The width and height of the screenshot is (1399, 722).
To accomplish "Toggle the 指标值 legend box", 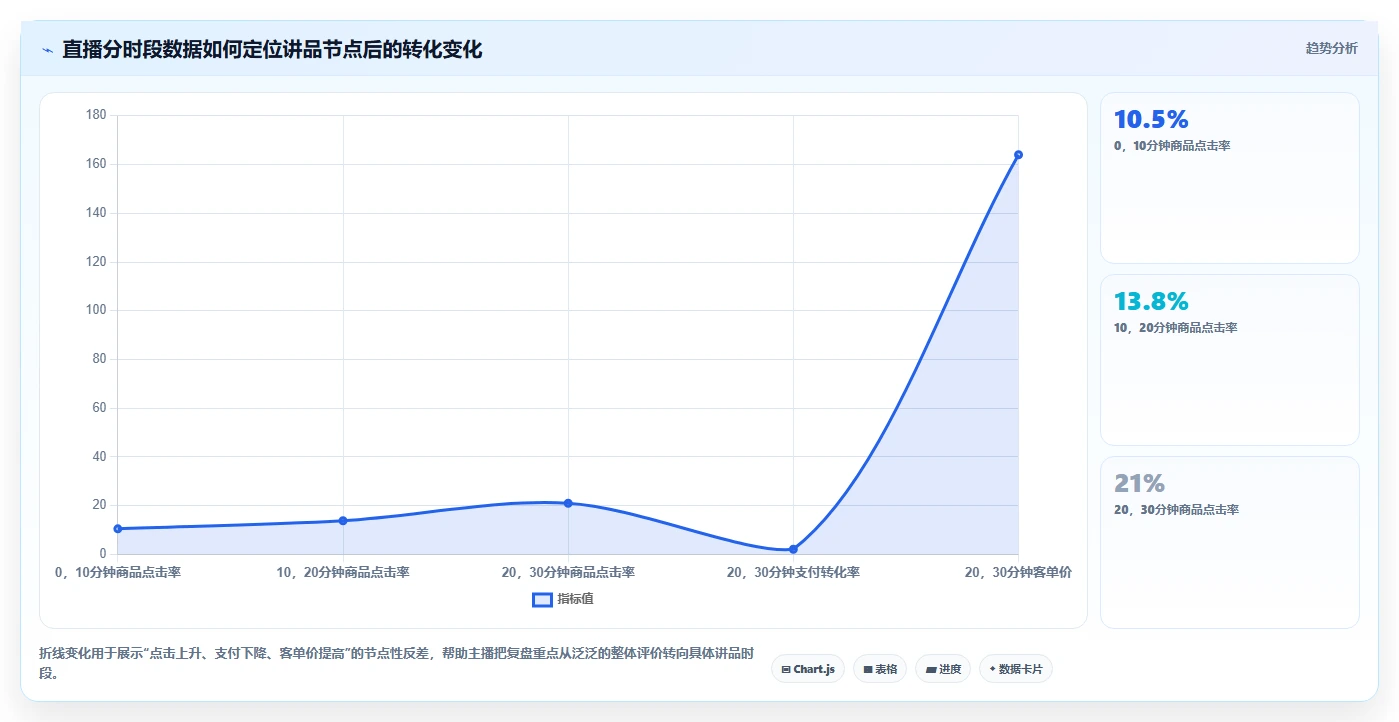I will (542, 599).
